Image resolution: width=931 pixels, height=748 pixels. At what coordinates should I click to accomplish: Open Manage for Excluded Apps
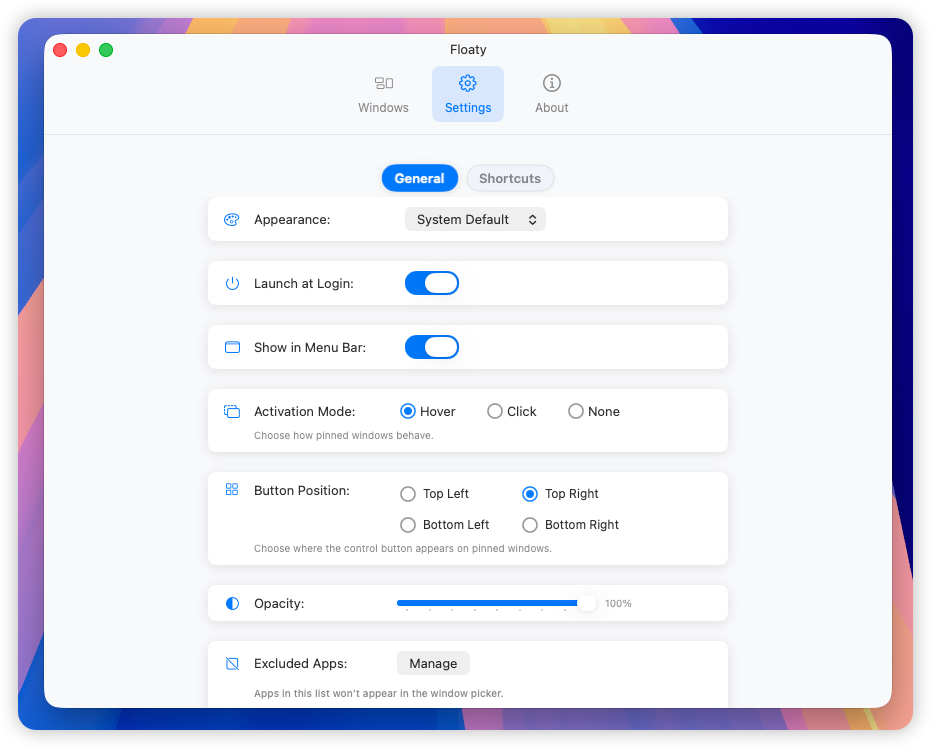click(x=433, y=663)
